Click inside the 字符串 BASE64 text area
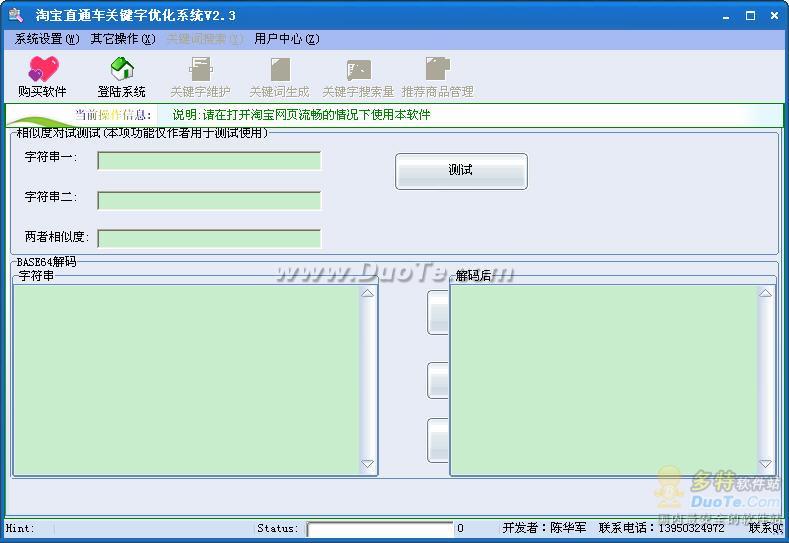The width and height of the screenshot is (789, 543). (186, 380)
